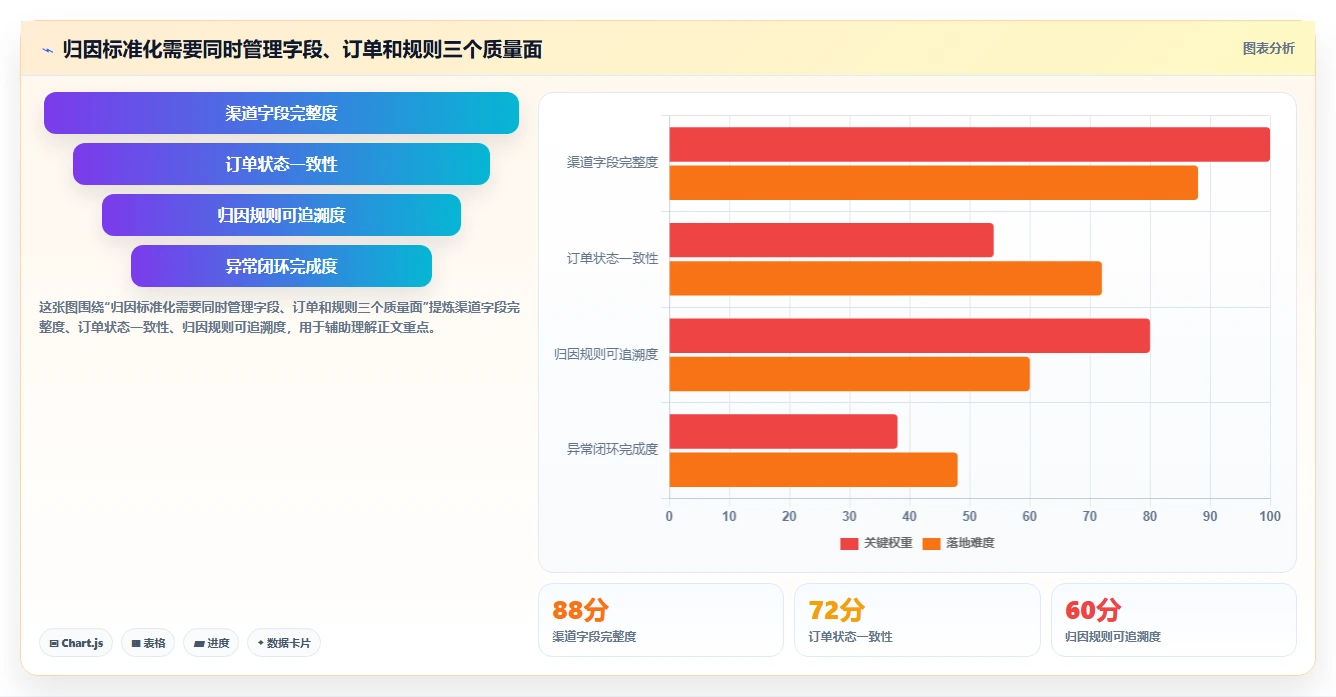This screenshot has height=697, width=1336.
Task: Click the orange 落地难度 bar for 渠道字段完整度
Action: tap(933, 183)
